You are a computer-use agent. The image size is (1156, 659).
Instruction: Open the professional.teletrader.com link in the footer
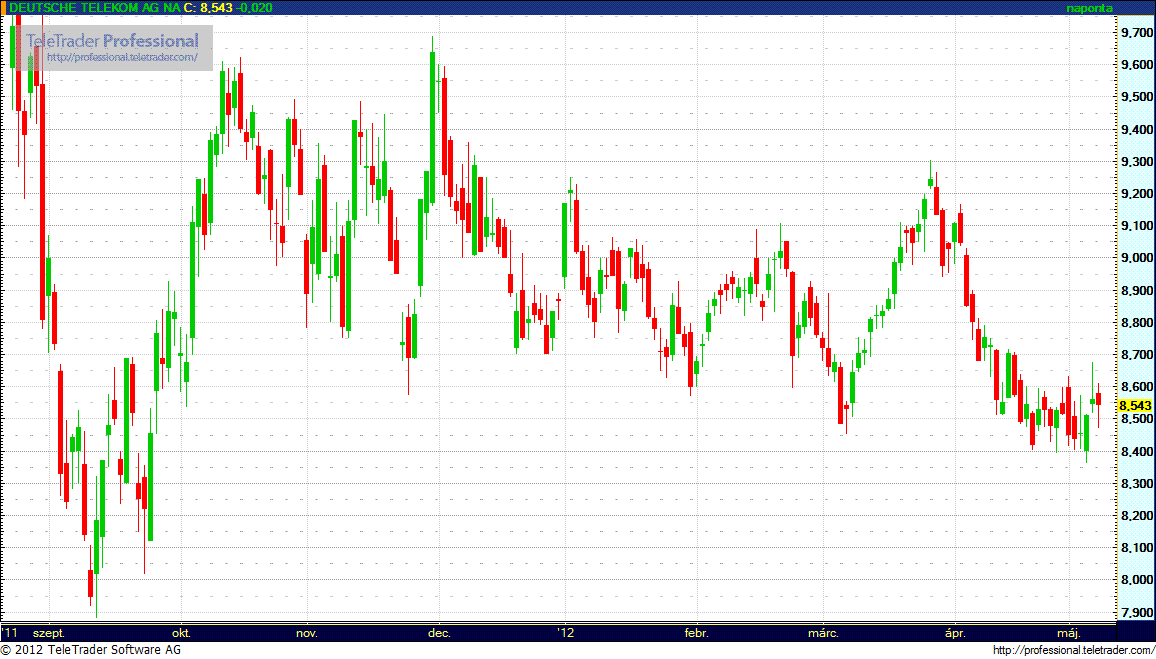(1073, 650)
